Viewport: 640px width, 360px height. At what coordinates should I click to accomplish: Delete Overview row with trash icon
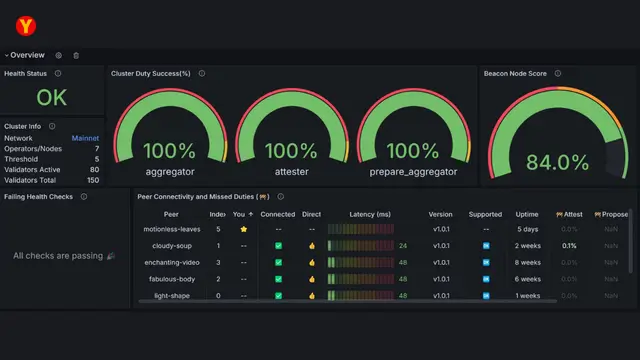[76, 56]
